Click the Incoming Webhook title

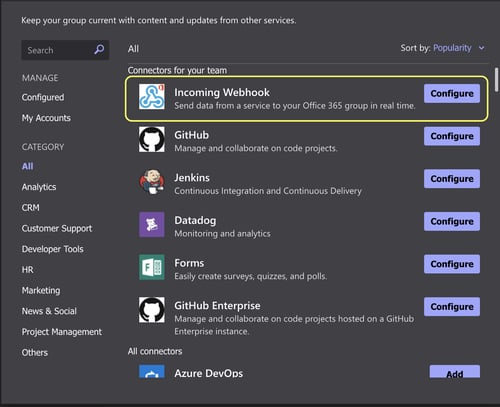(x=222, y=92)
